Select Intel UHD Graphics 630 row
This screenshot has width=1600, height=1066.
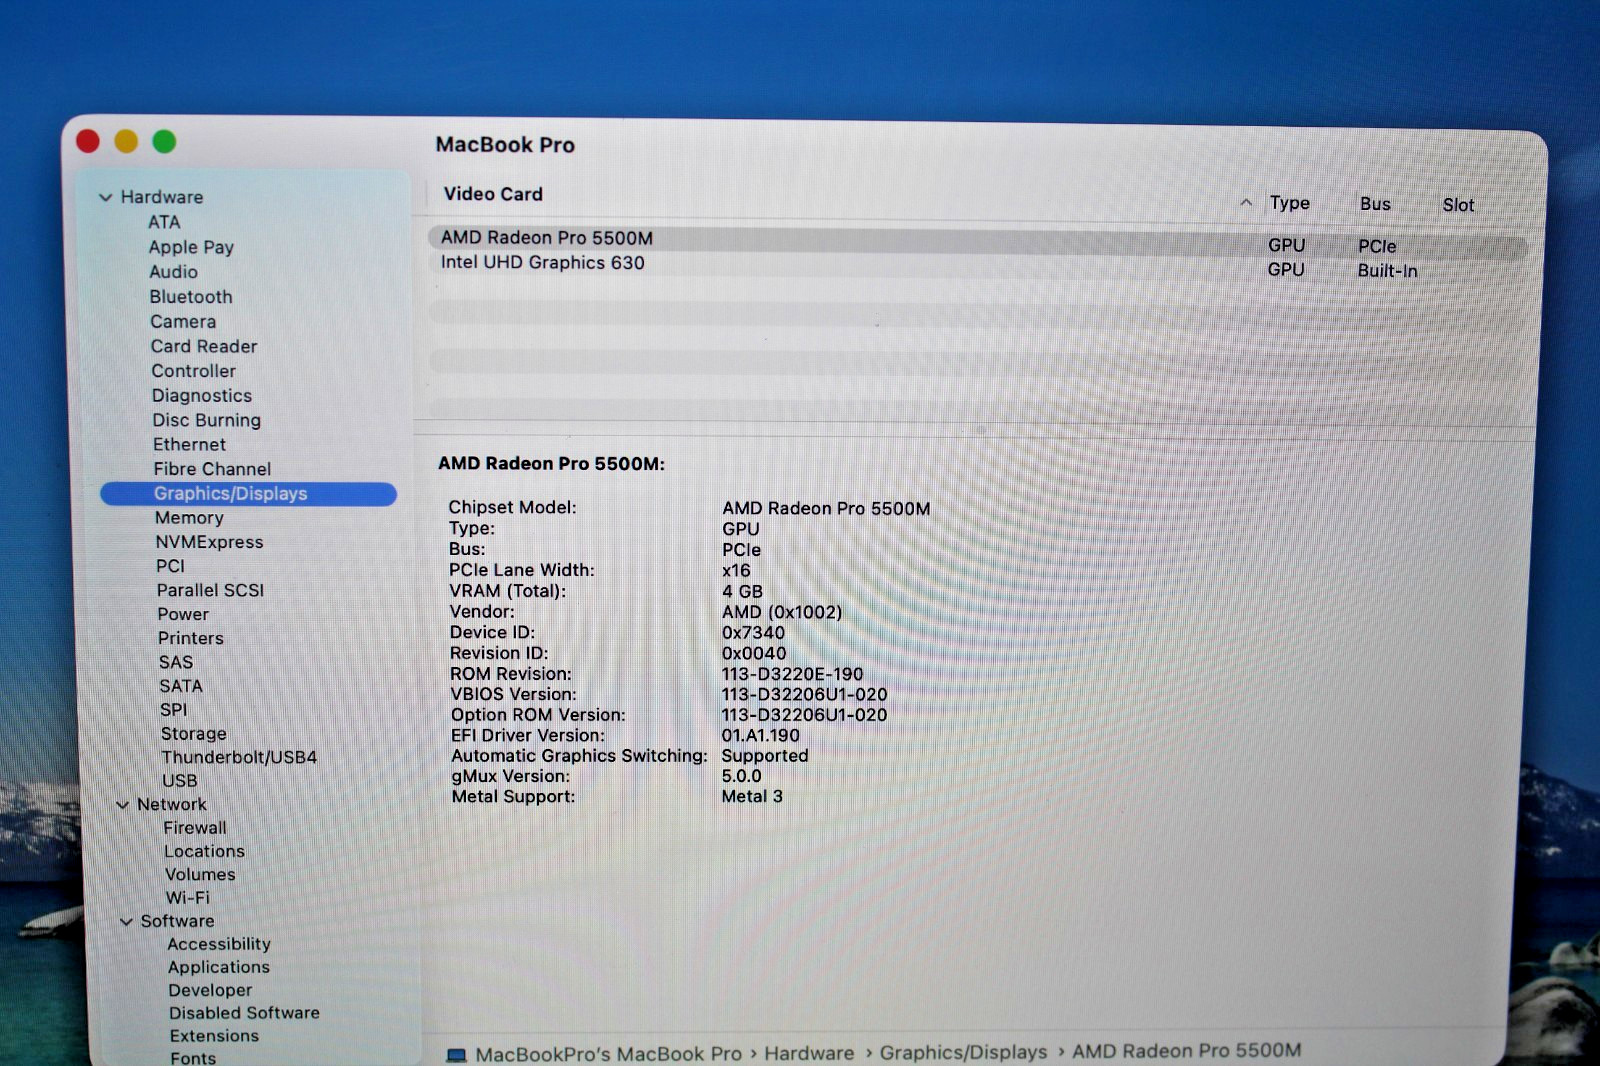(978, 266)
